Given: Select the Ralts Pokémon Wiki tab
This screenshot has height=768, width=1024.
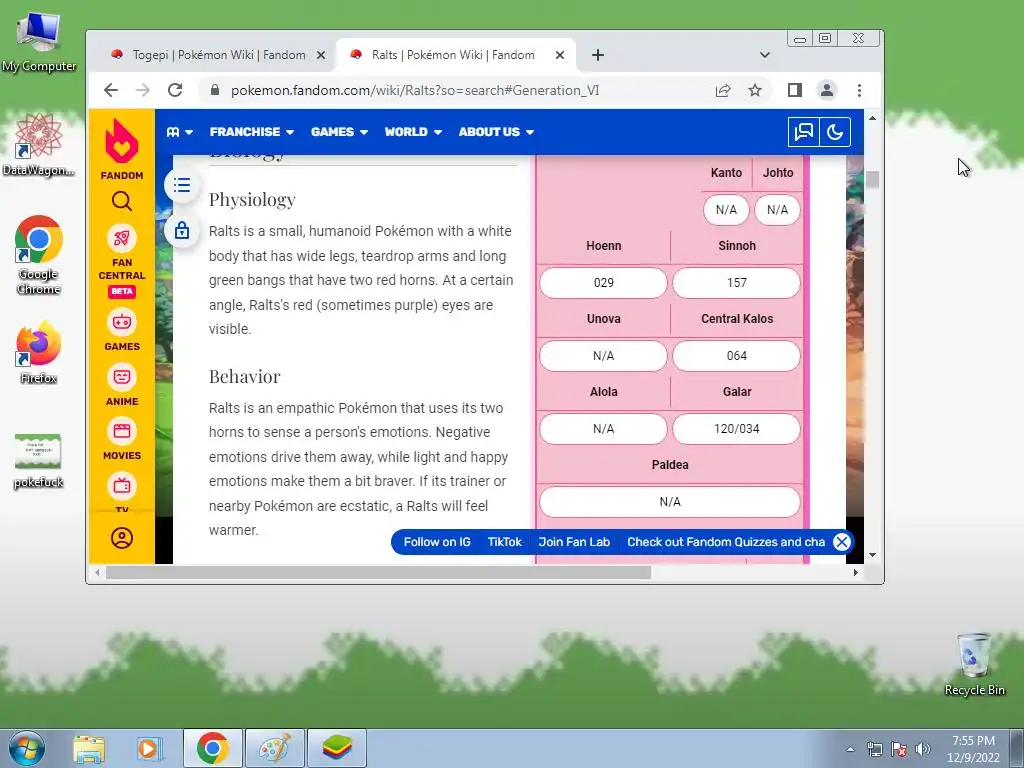Looking at the screenshot, I should click(x=454, y=55).
